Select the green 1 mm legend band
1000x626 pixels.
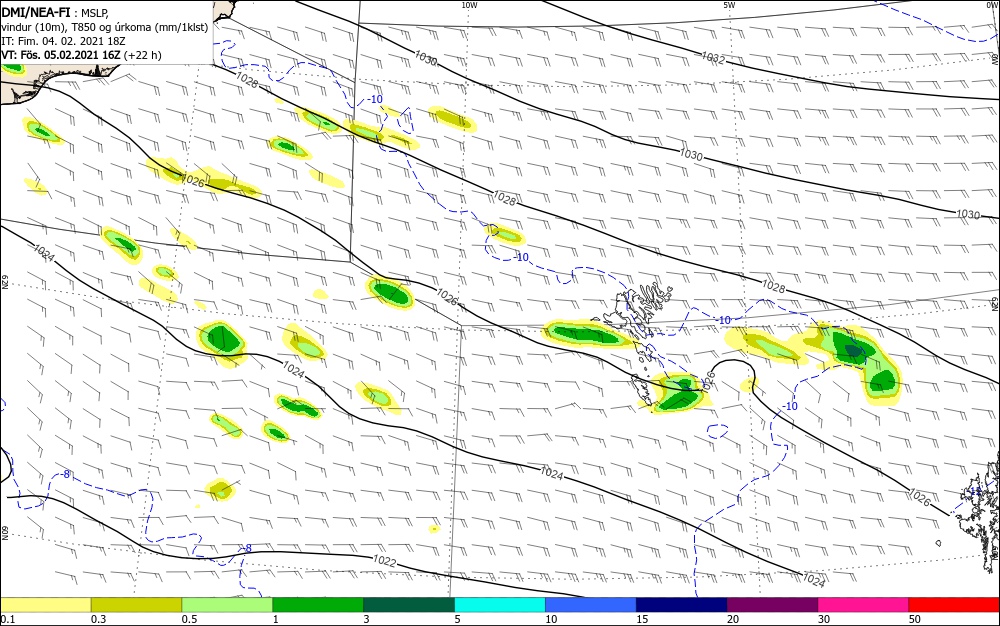(318, 605)
